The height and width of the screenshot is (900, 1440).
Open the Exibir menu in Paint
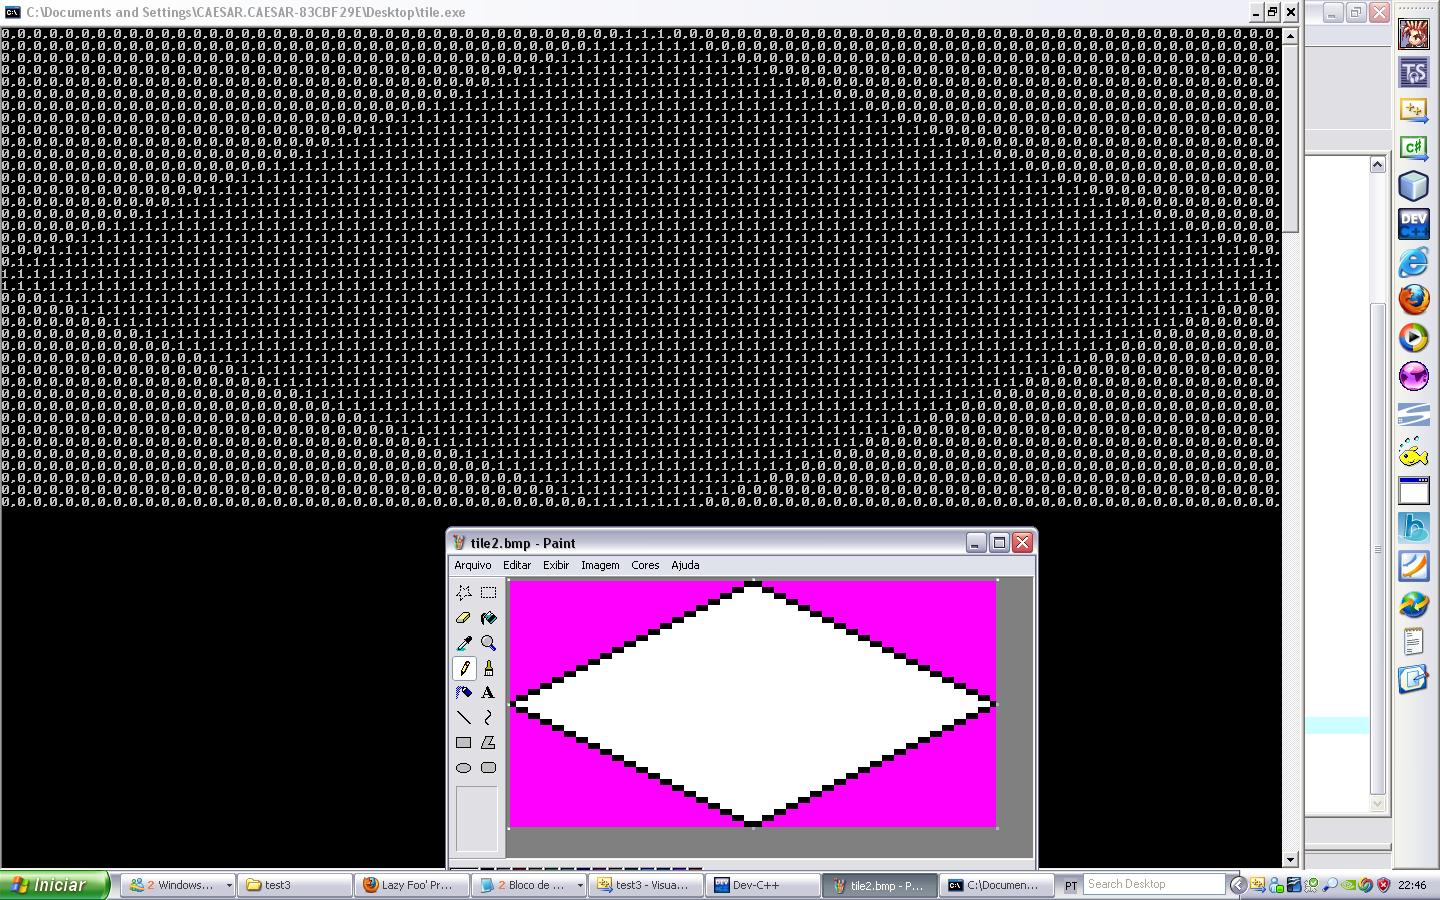click(556, 565)
